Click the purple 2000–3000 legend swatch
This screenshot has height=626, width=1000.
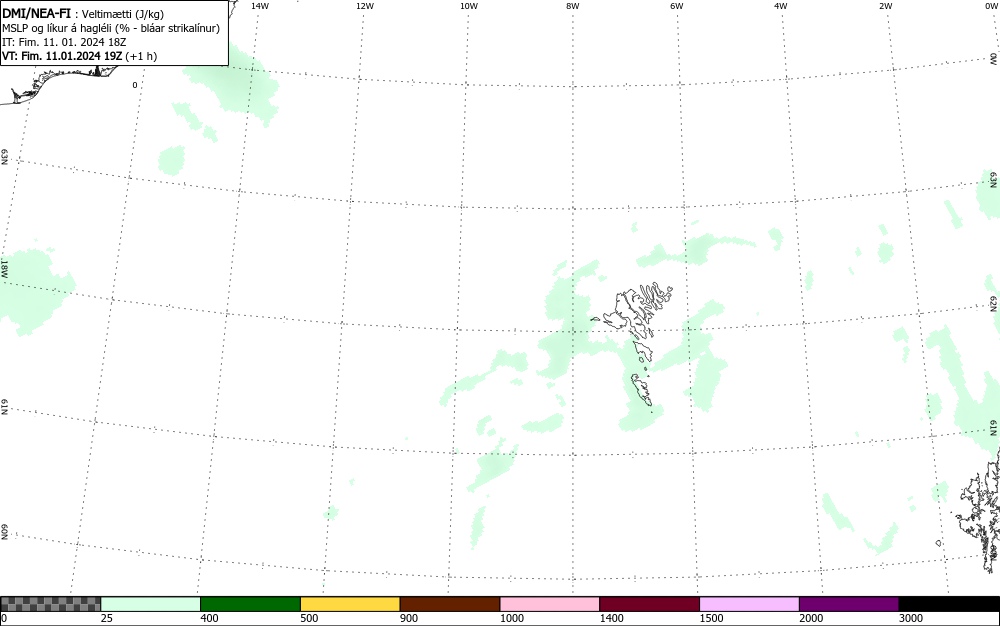point(849,604)
